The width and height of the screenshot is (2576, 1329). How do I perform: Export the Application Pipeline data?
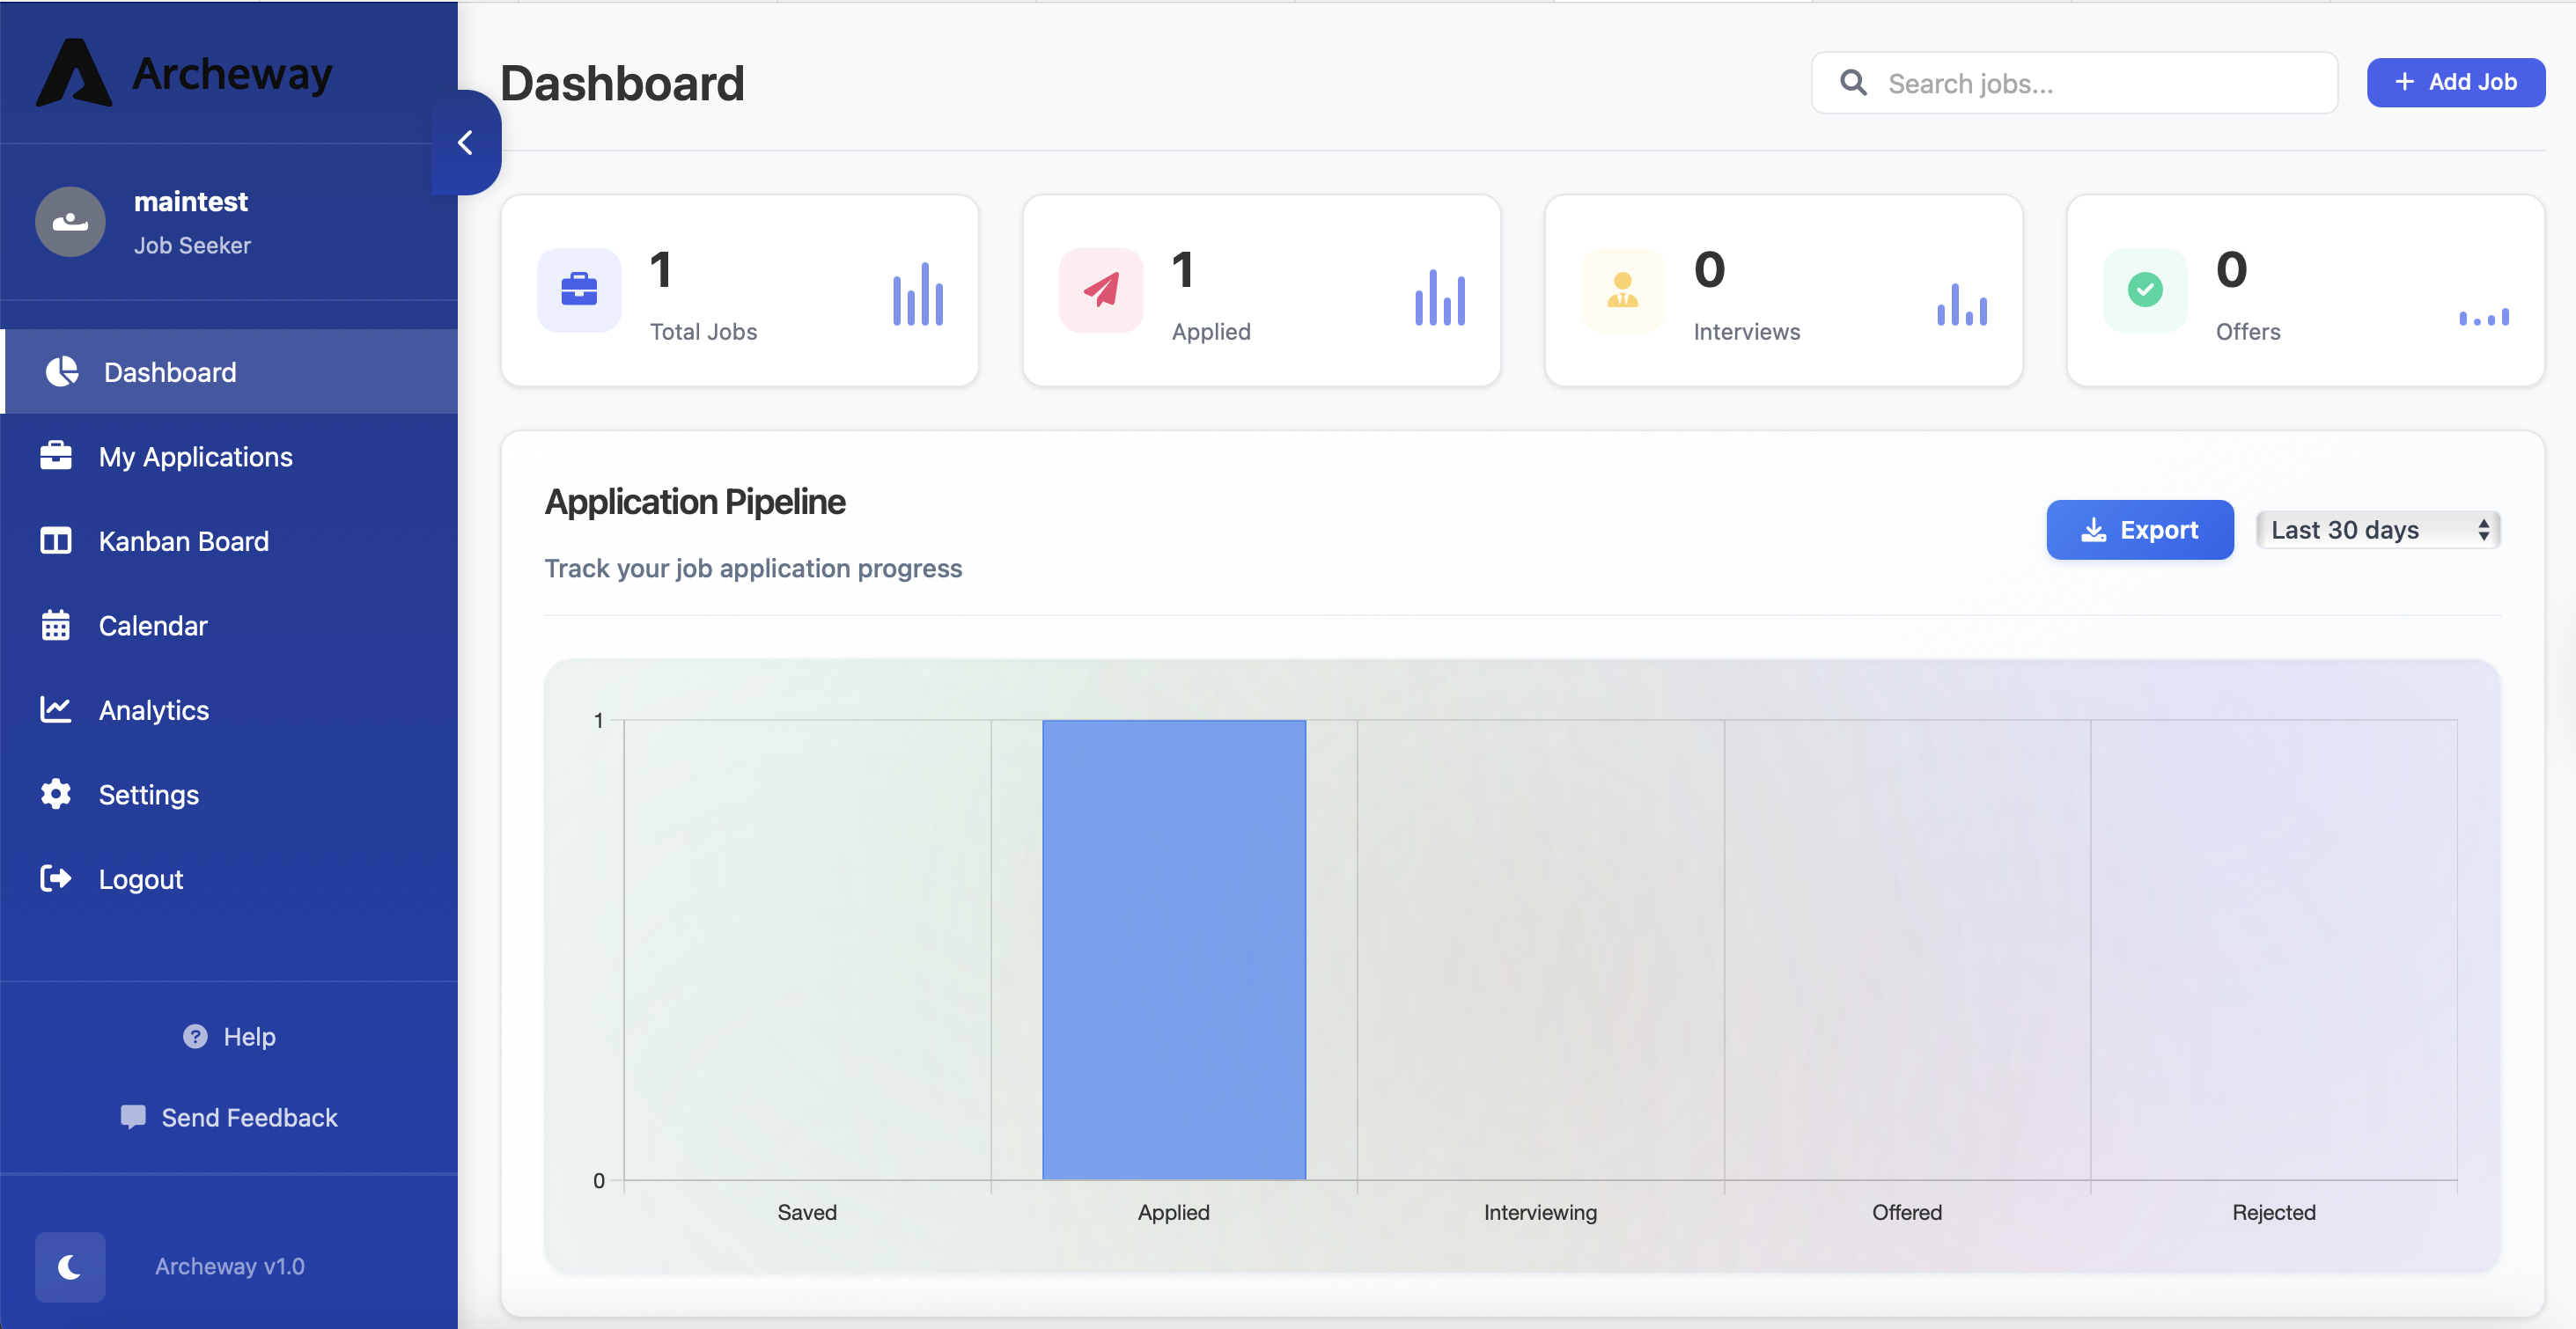pos(2139,529)
